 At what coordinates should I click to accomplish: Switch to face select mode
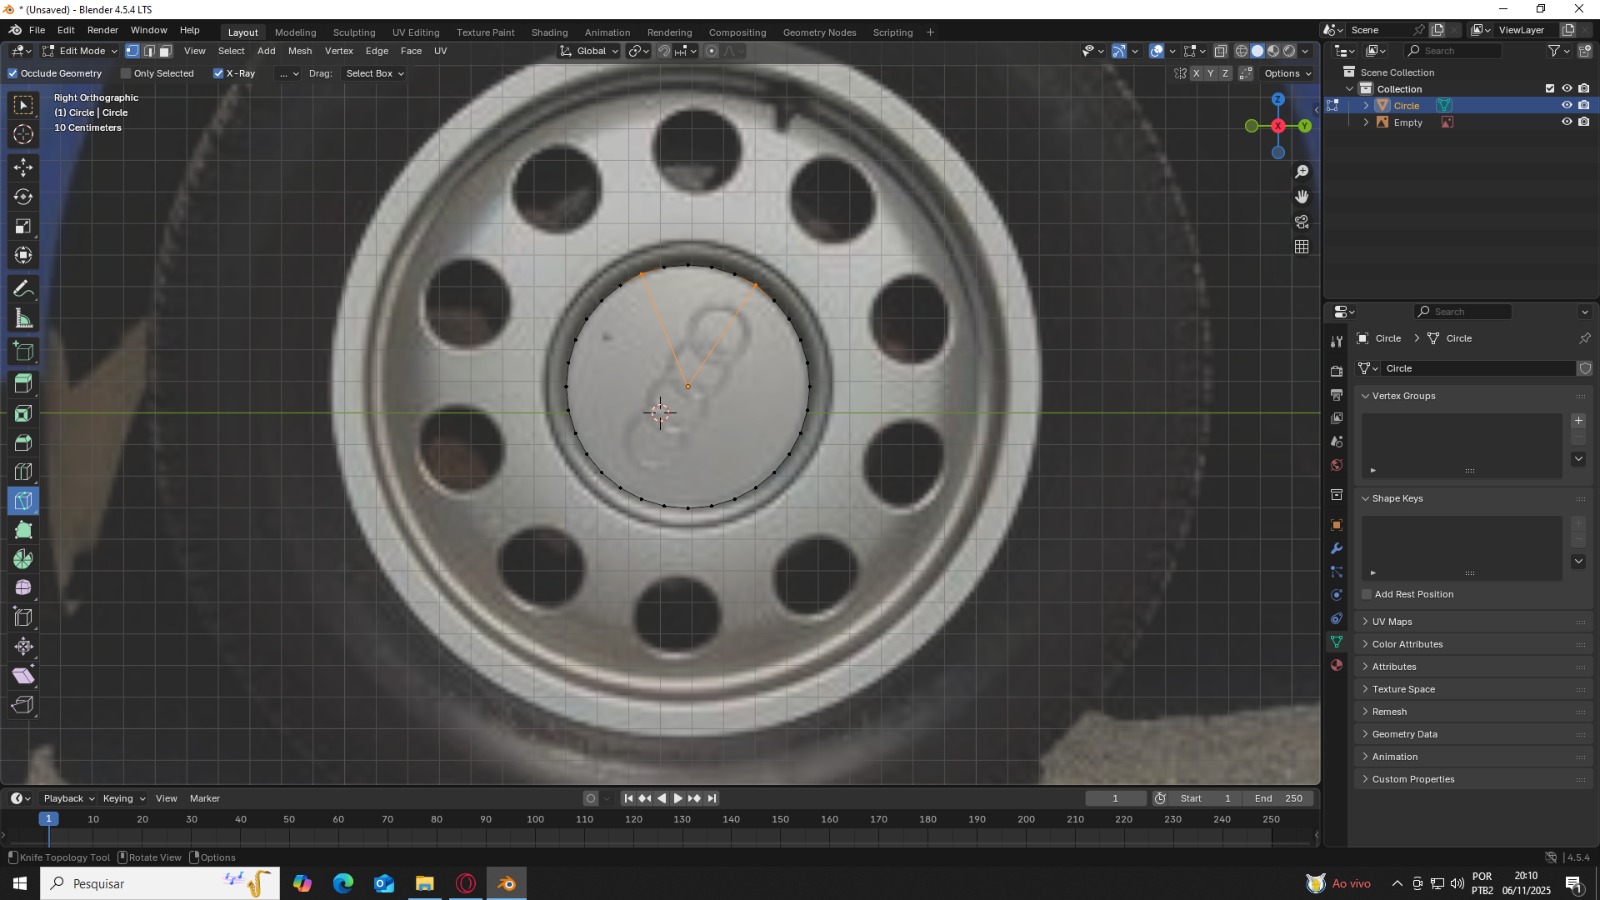(166, 51)
